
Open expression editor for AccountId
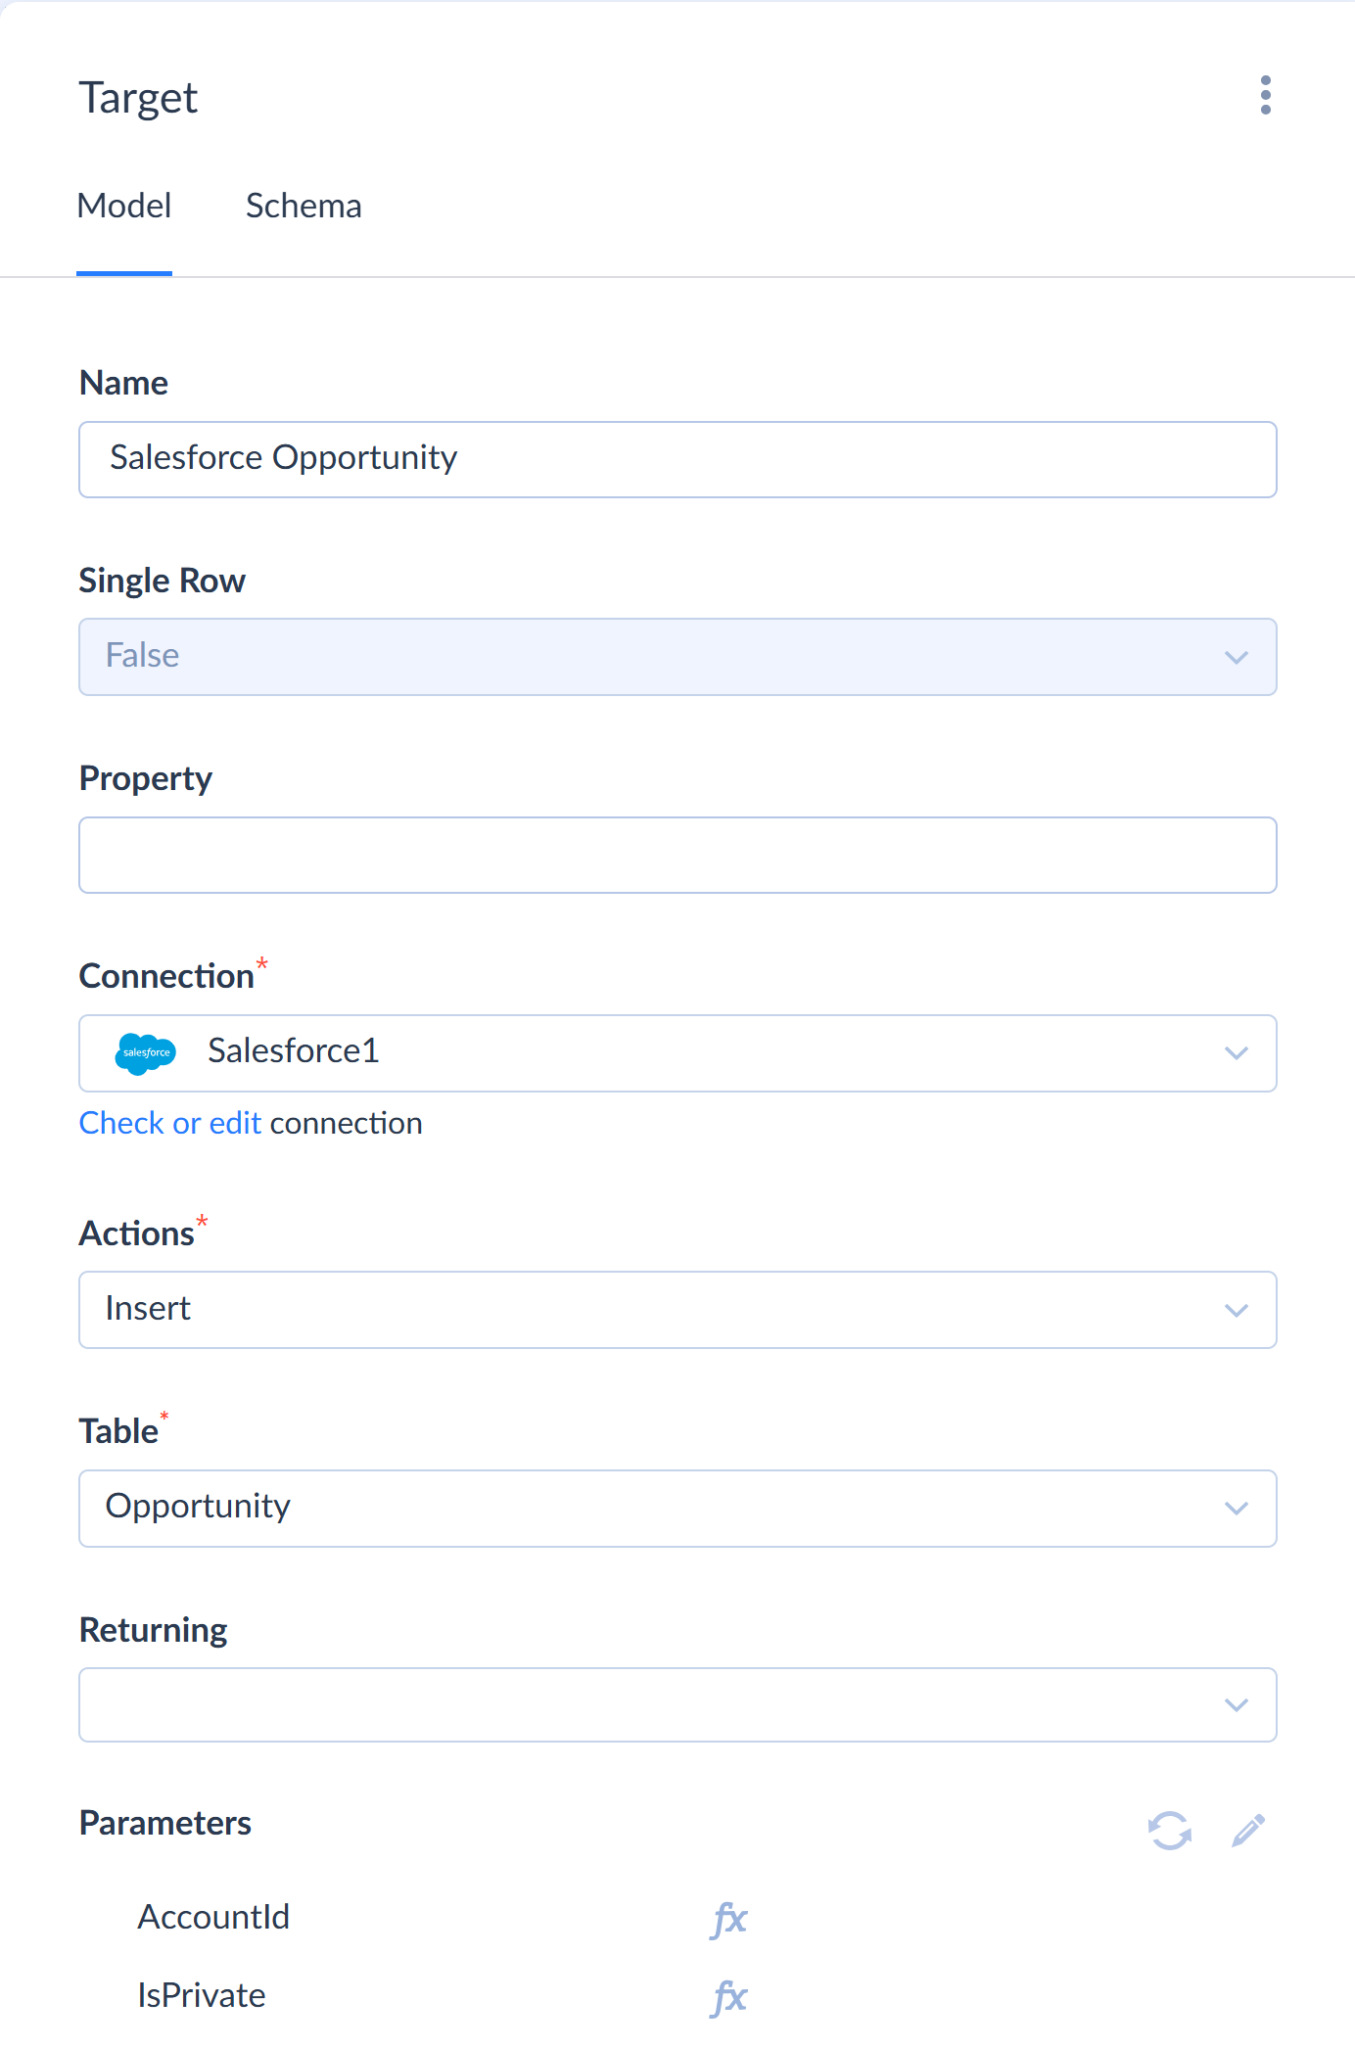(x=729, y=1918)
